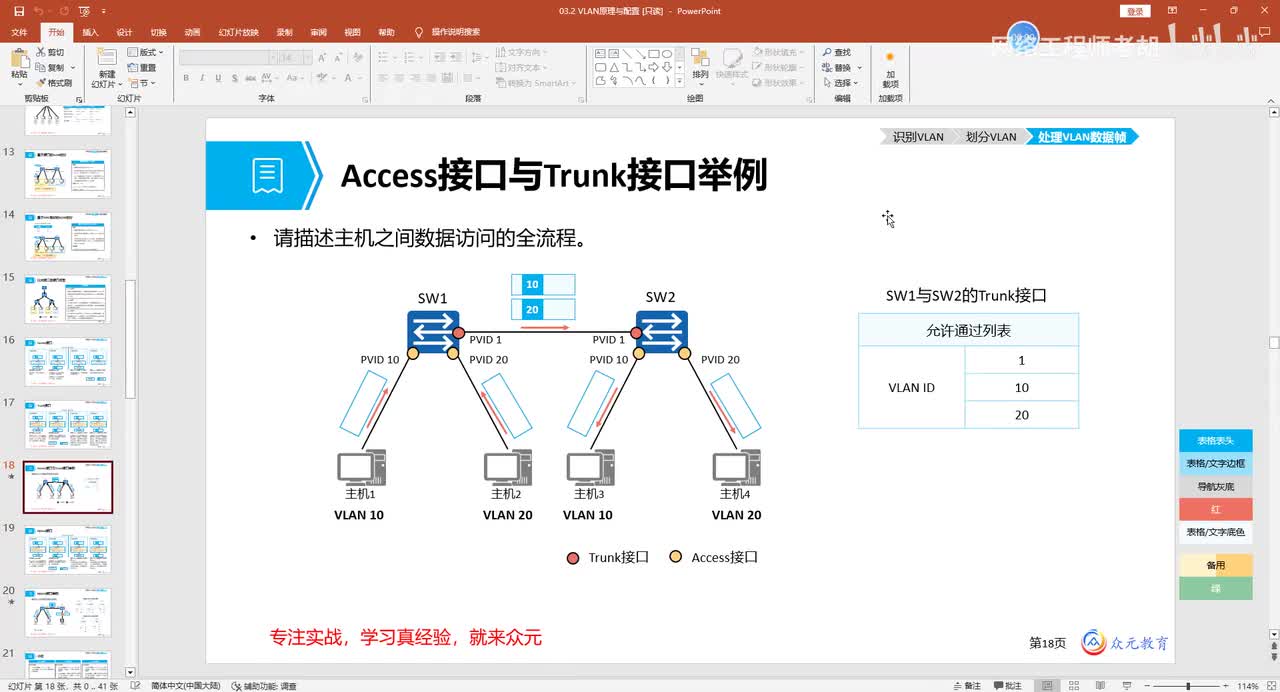This screenshot has height=692, width=1280.
Task: Click the 识别VLAN navigation label on the slide
Action: (x=917, y=137)
